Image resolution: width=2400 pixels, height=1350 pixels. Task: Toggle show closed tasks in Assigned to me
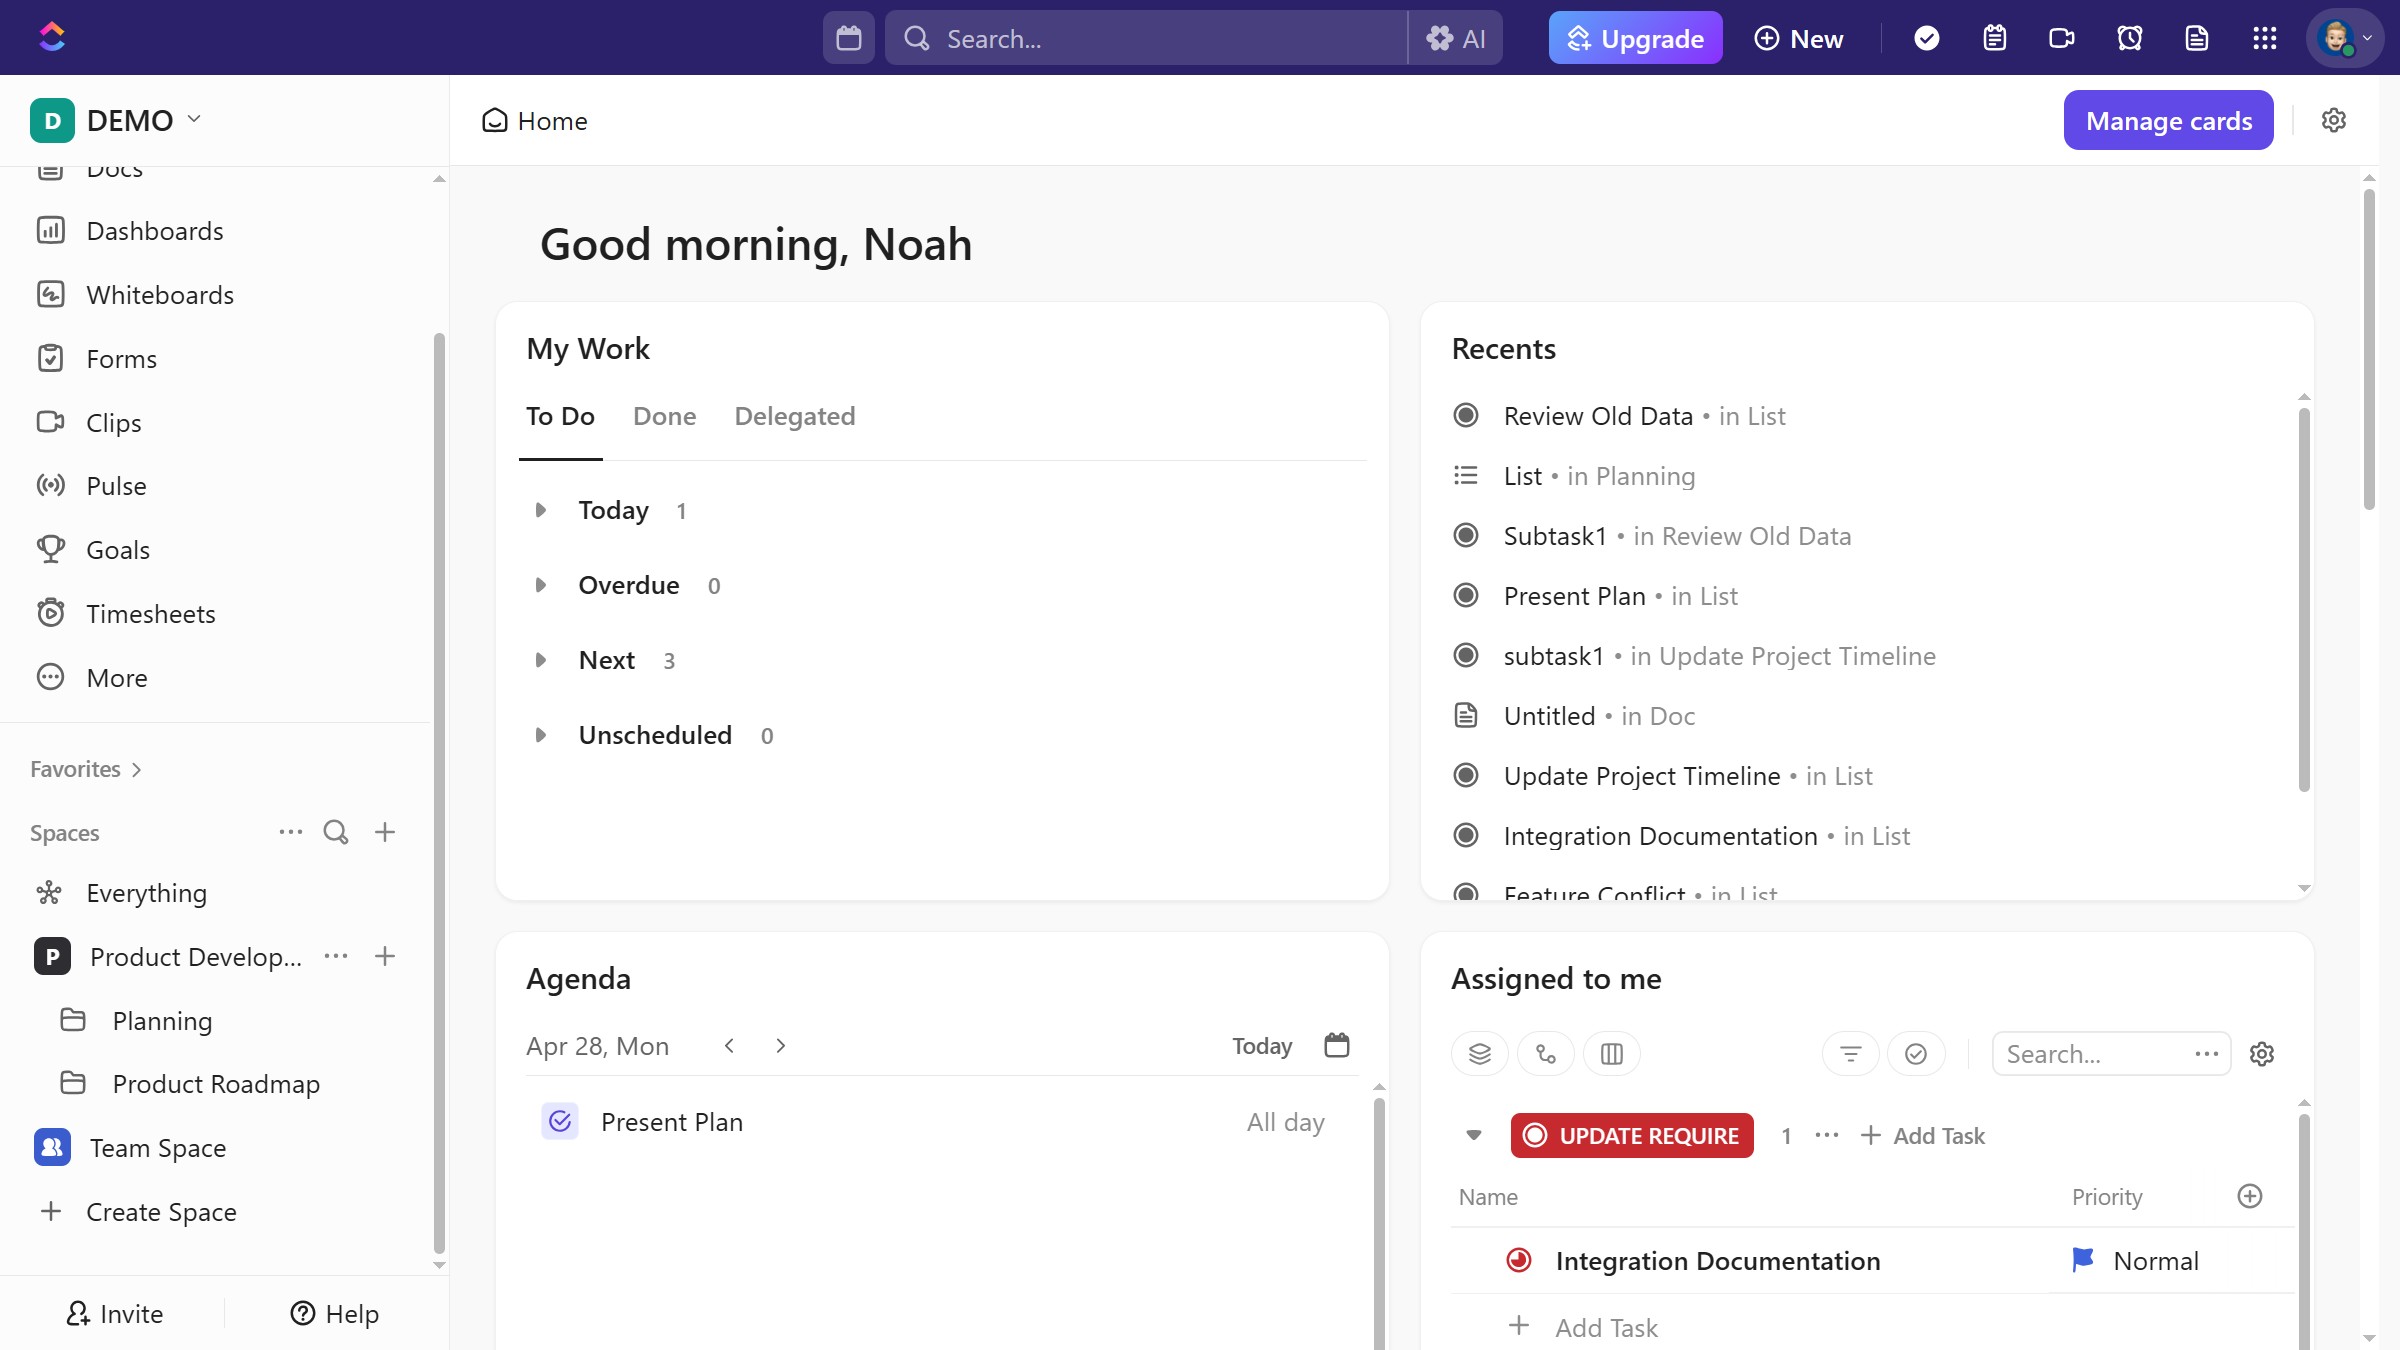click(1917, 1053)
